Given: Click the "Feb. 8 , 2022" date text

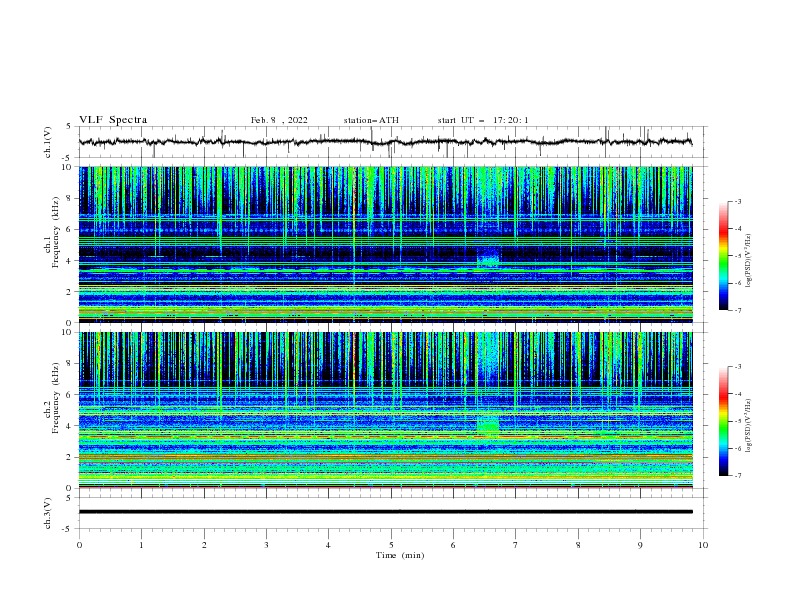Looking at the screenshot, I should click(279, 120).
